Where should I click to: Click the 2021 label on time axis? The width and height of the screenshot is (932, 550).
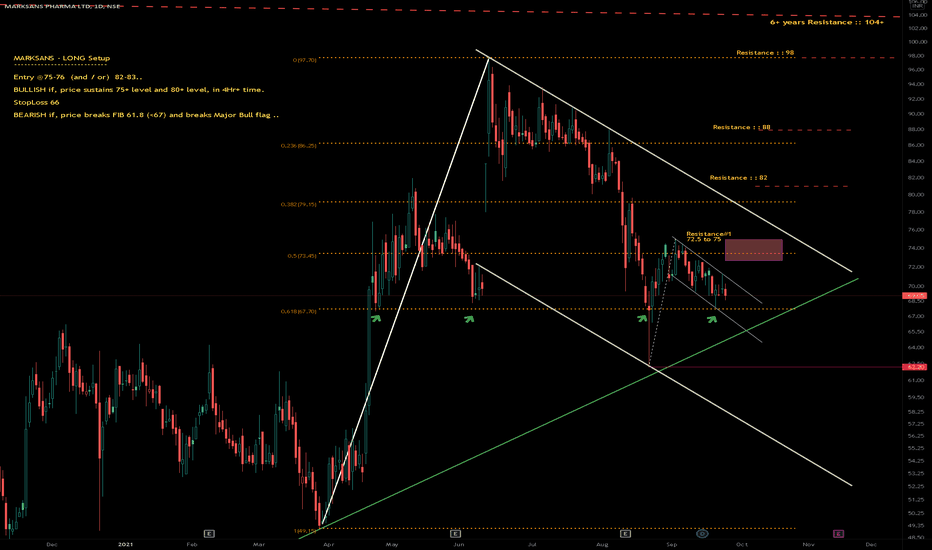[125, 544]
